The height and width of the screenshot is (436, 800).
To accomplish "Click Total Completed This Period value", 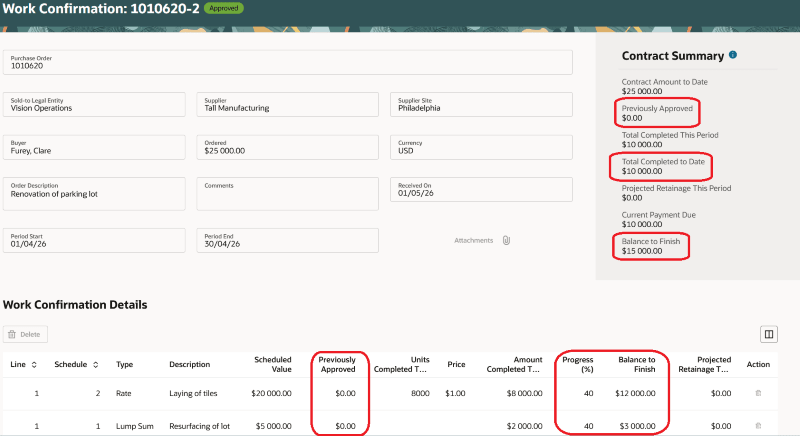I will [642, 144].
